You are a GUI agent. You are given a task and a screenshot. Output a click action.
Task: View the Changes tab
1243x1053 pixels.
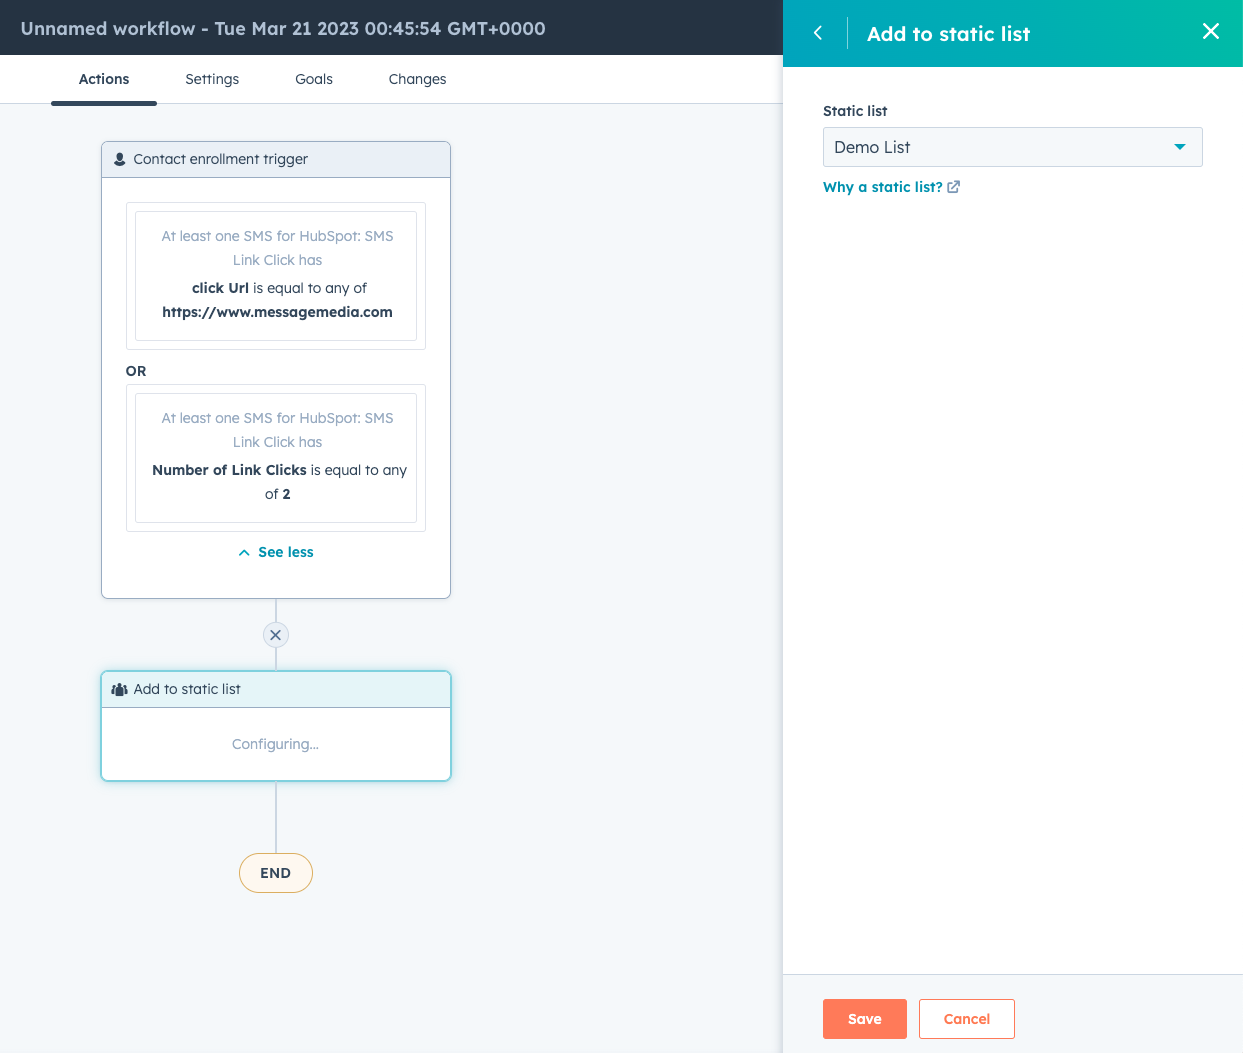(417, 79)
